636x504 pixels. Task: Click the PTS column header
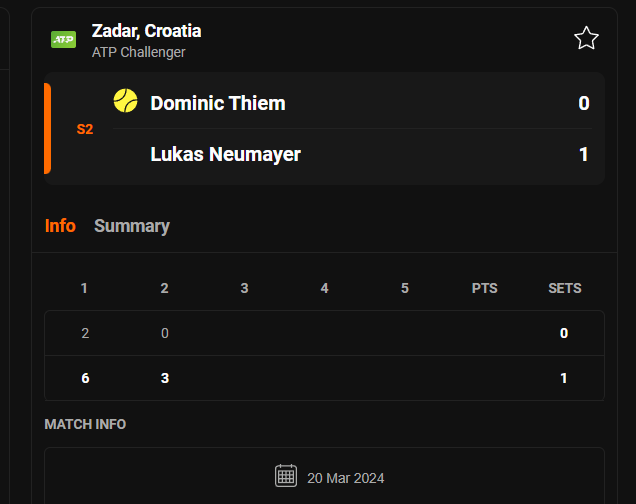pyautogui.click(x=485, y=288)
